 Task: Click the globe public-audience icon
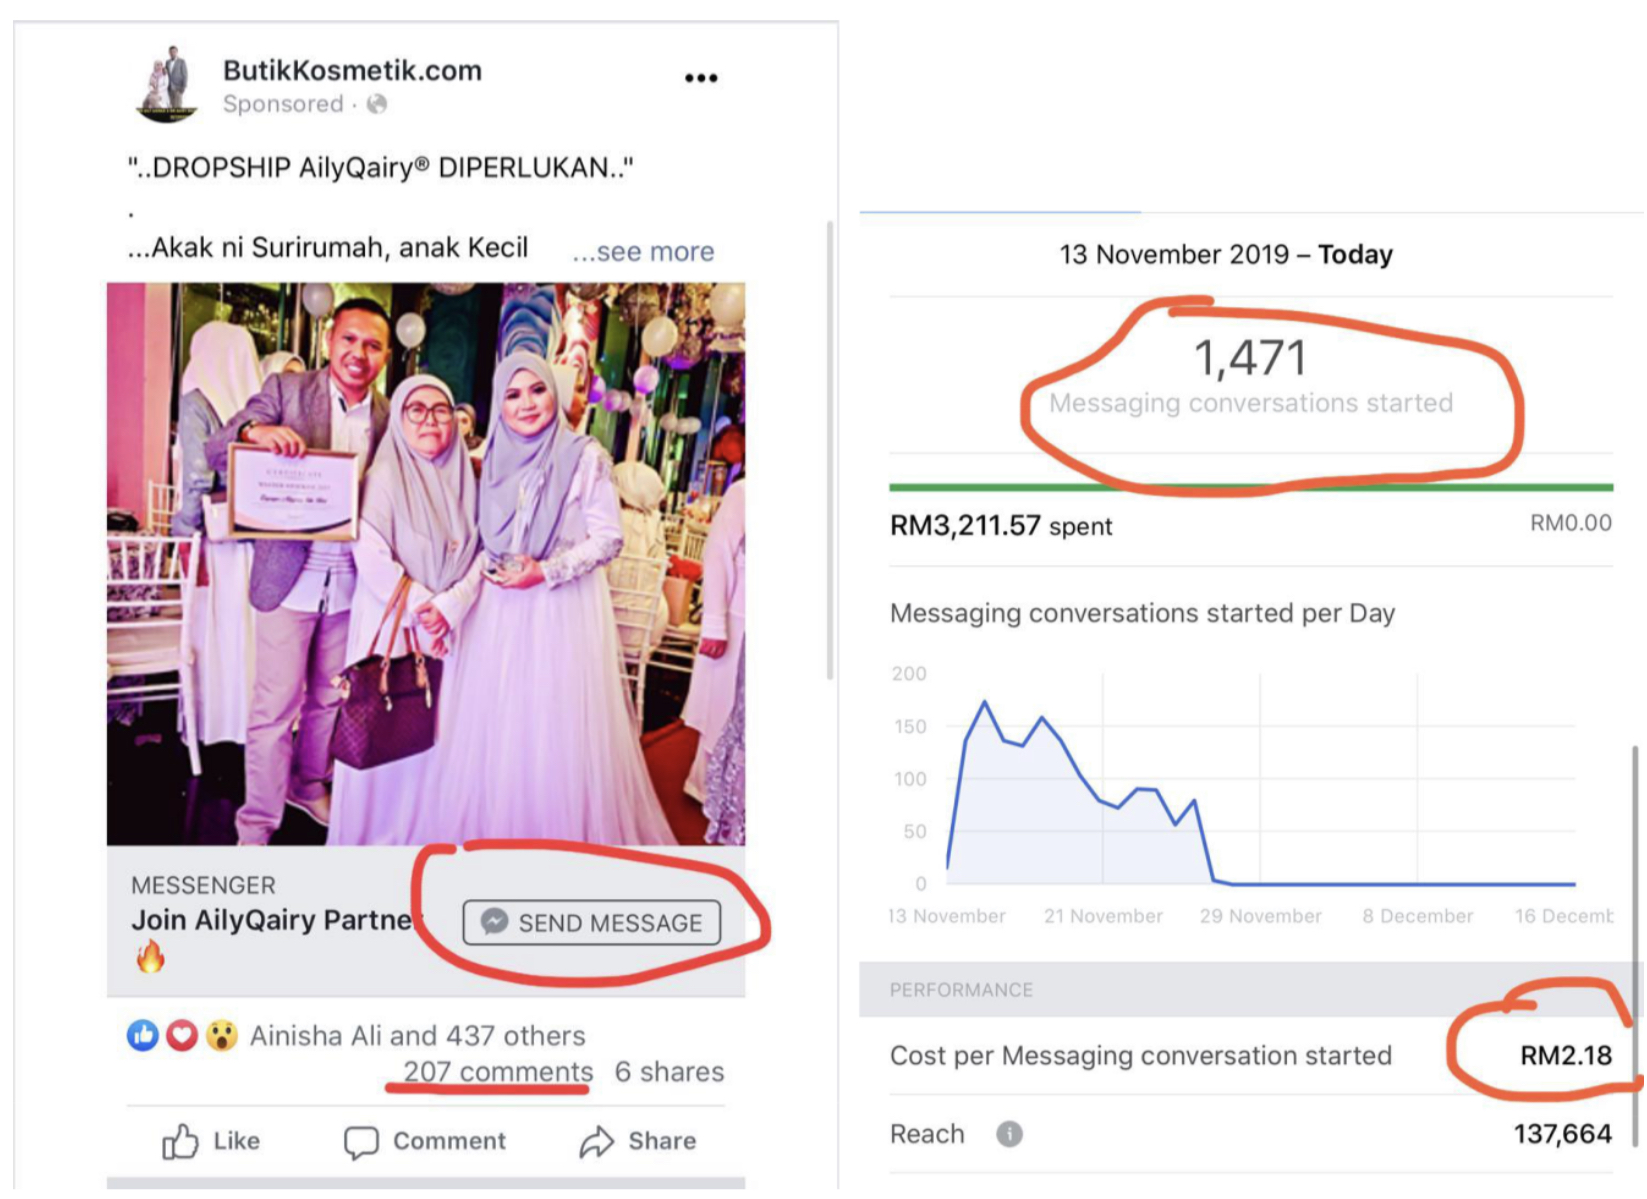[x=376, y=104]
